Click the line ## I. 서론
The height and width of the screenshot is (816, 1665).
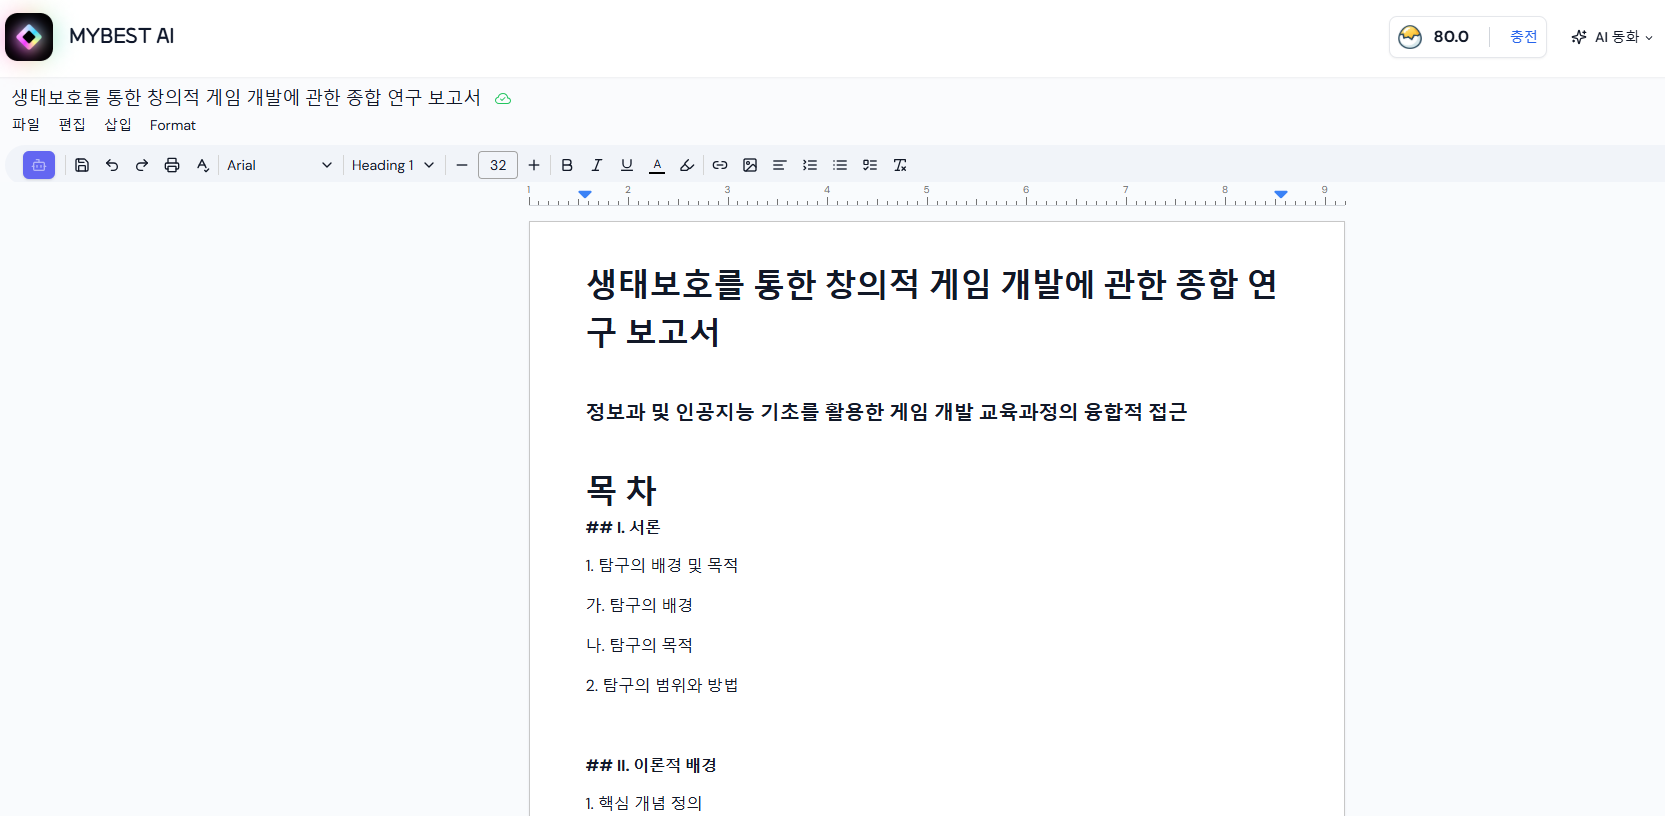[623, 527]
